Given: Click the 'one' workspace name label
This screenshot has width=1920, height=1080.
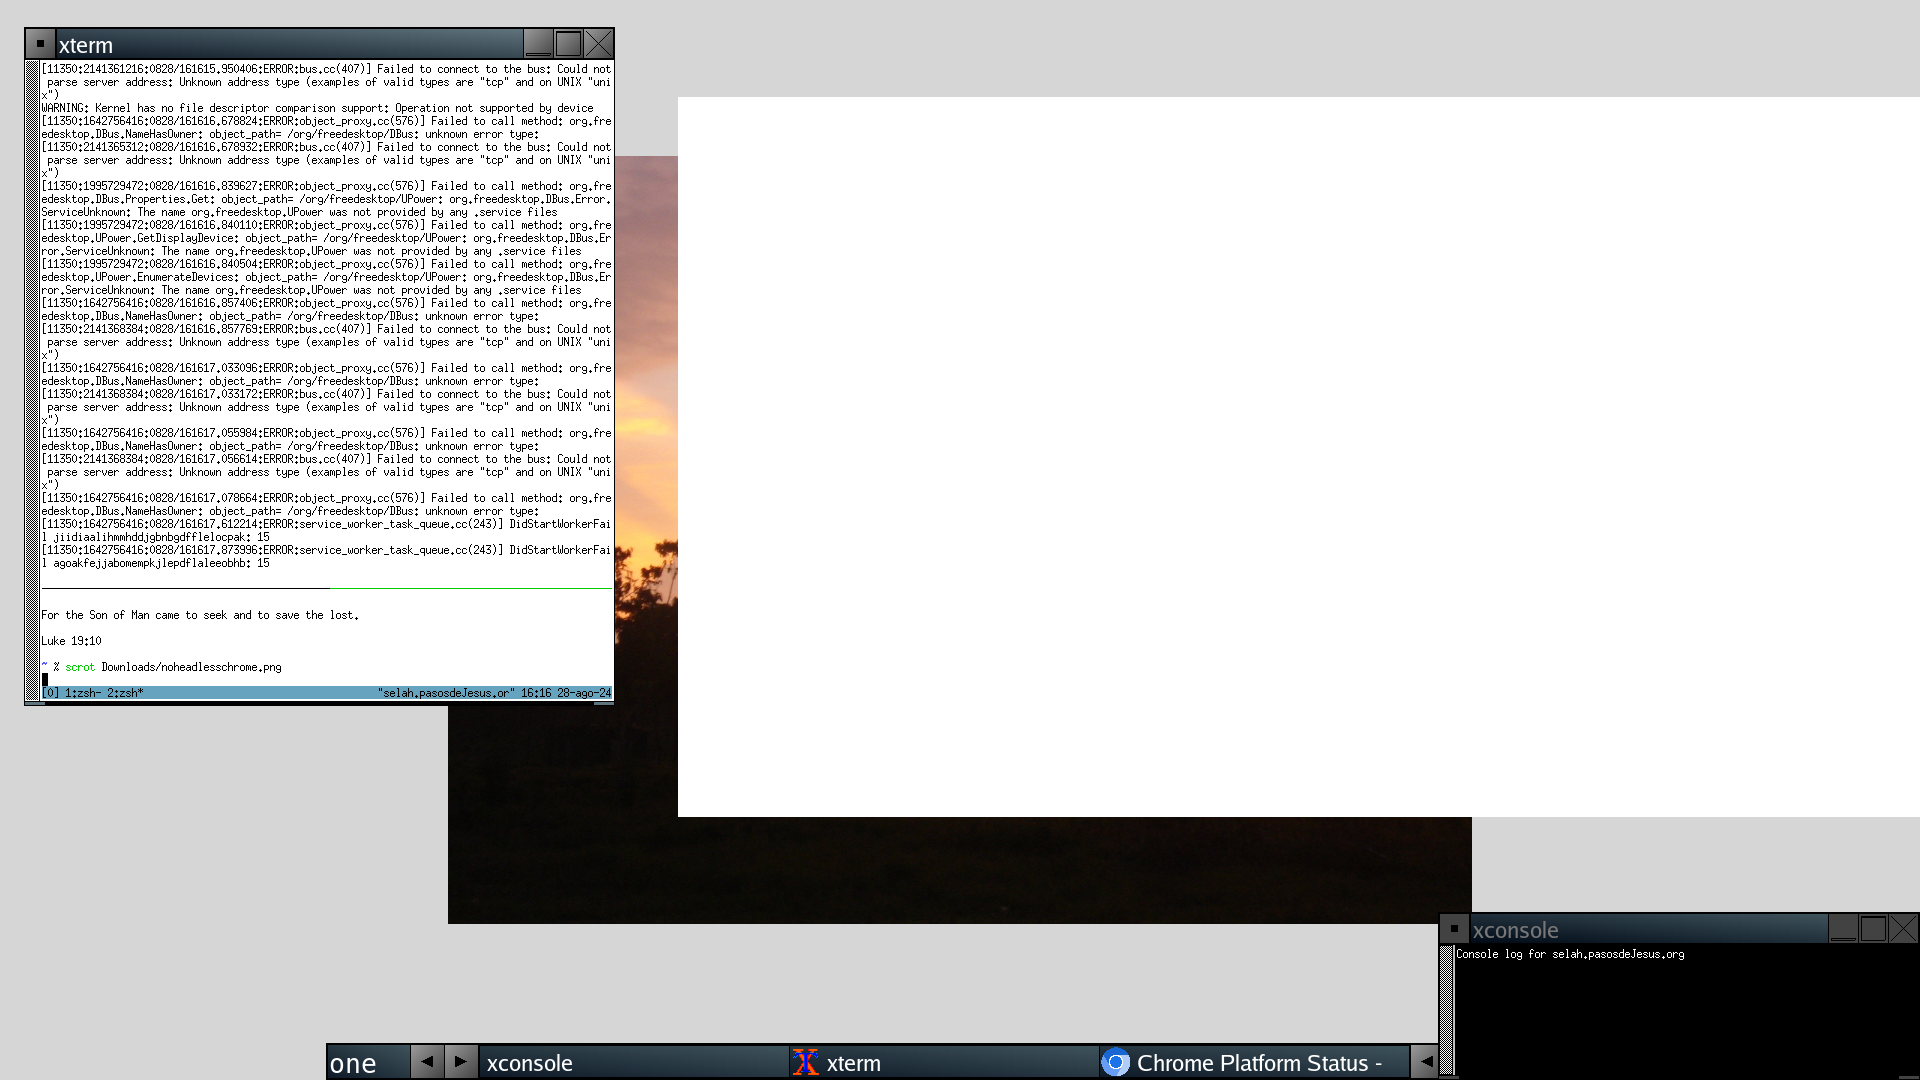Looking at the screenshot, I should [x=354, y=1063].
